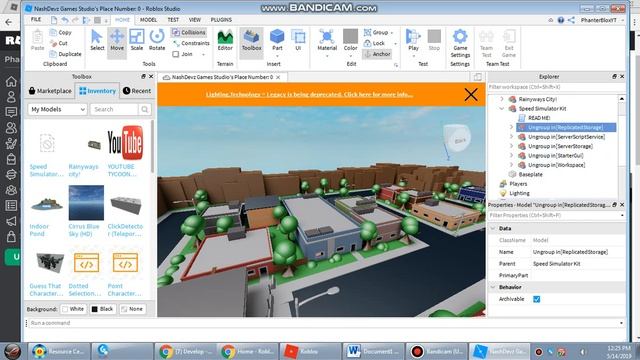Click the Filter workspace field
This screenshot has height=360, width=640.
[556, 87]
